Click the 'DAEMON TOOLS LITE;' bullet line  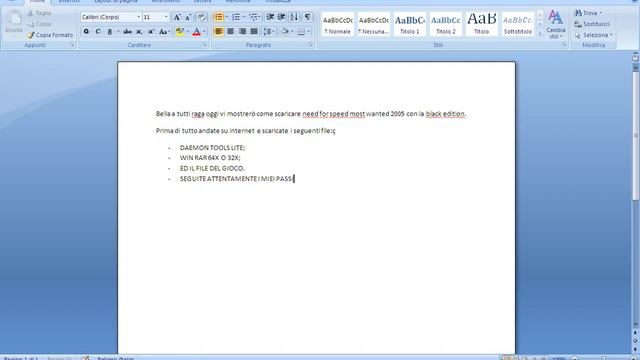(212, 148)
